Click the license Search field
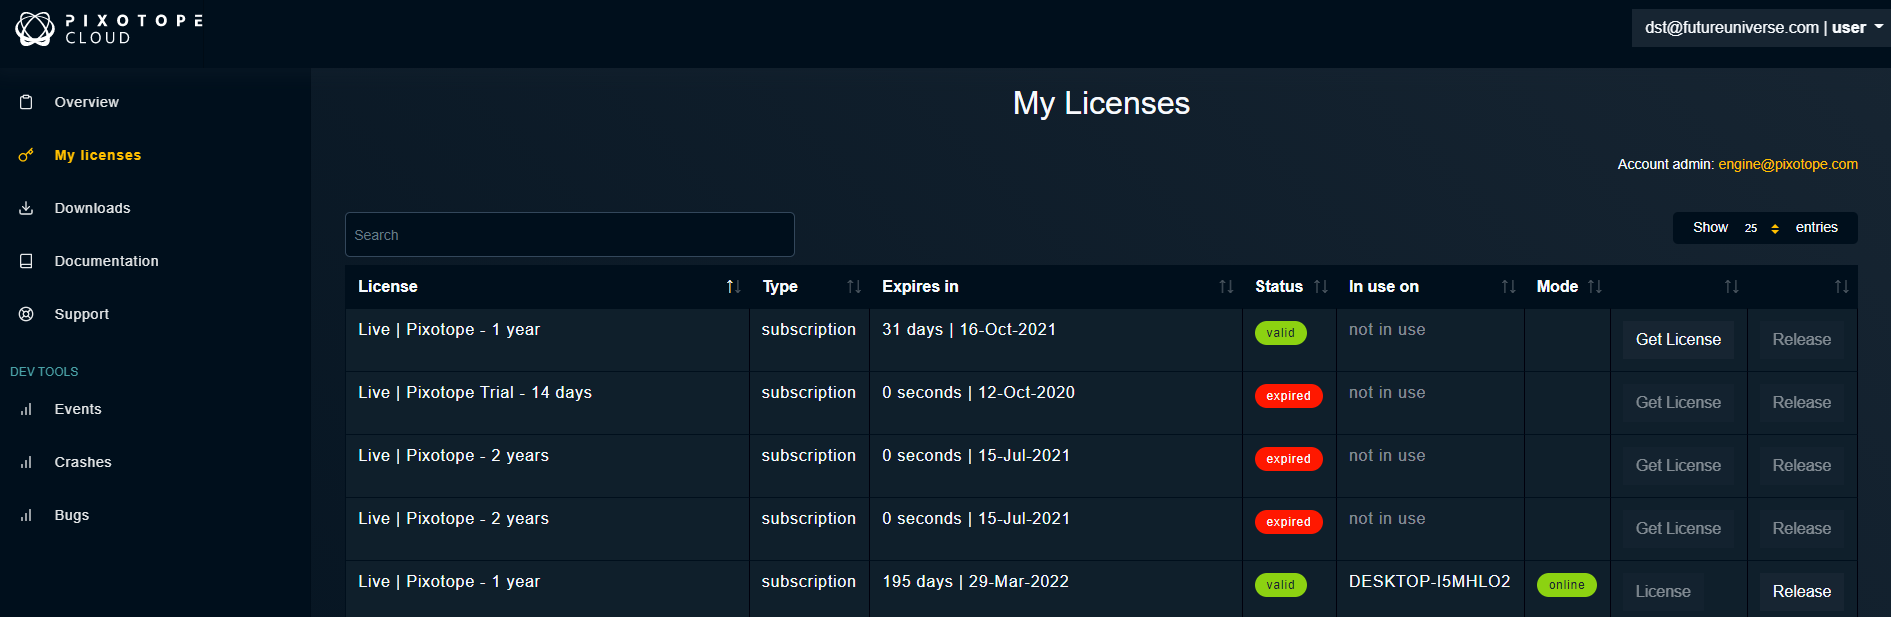Viewport: 1891px width, 617px height. pyautogui.click(x=570, y=235)
